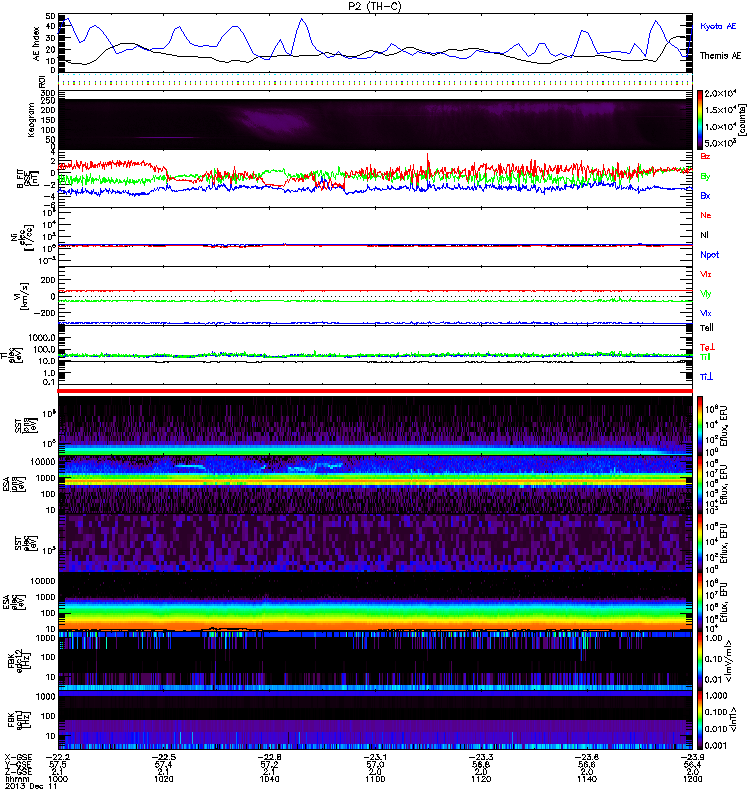This screenshot has width=750, height=800.
Task: Click the X-GSE value '-22.8'
Action: pyautogui.click(x=269, y=757)
